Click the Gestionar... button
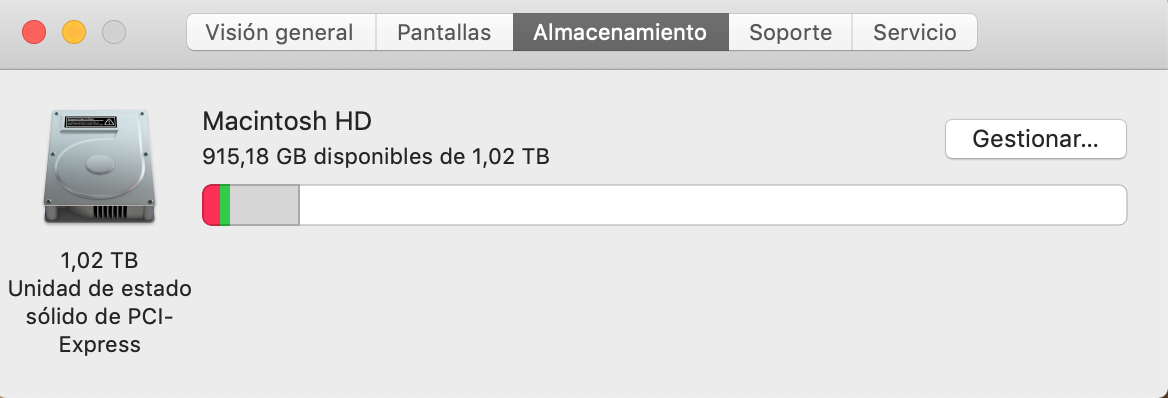This screenshot has width=1168, height=398. pyautogui.click(x=1035, y=139)
